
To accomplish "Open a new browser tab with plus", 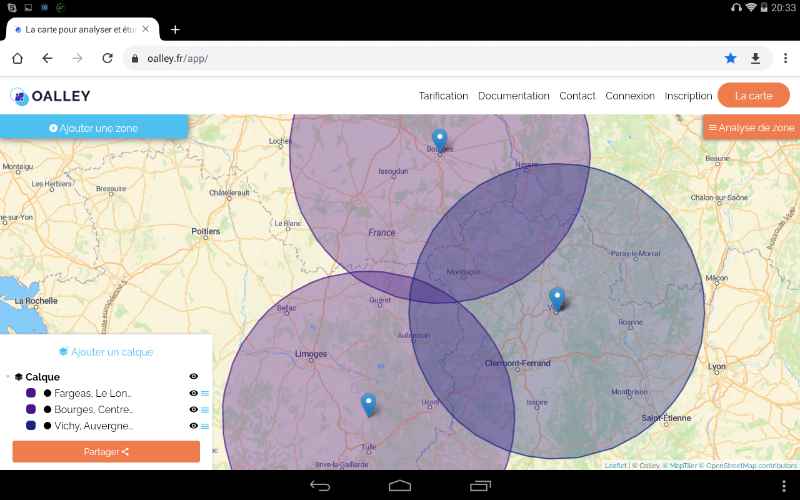I will 175,30.
